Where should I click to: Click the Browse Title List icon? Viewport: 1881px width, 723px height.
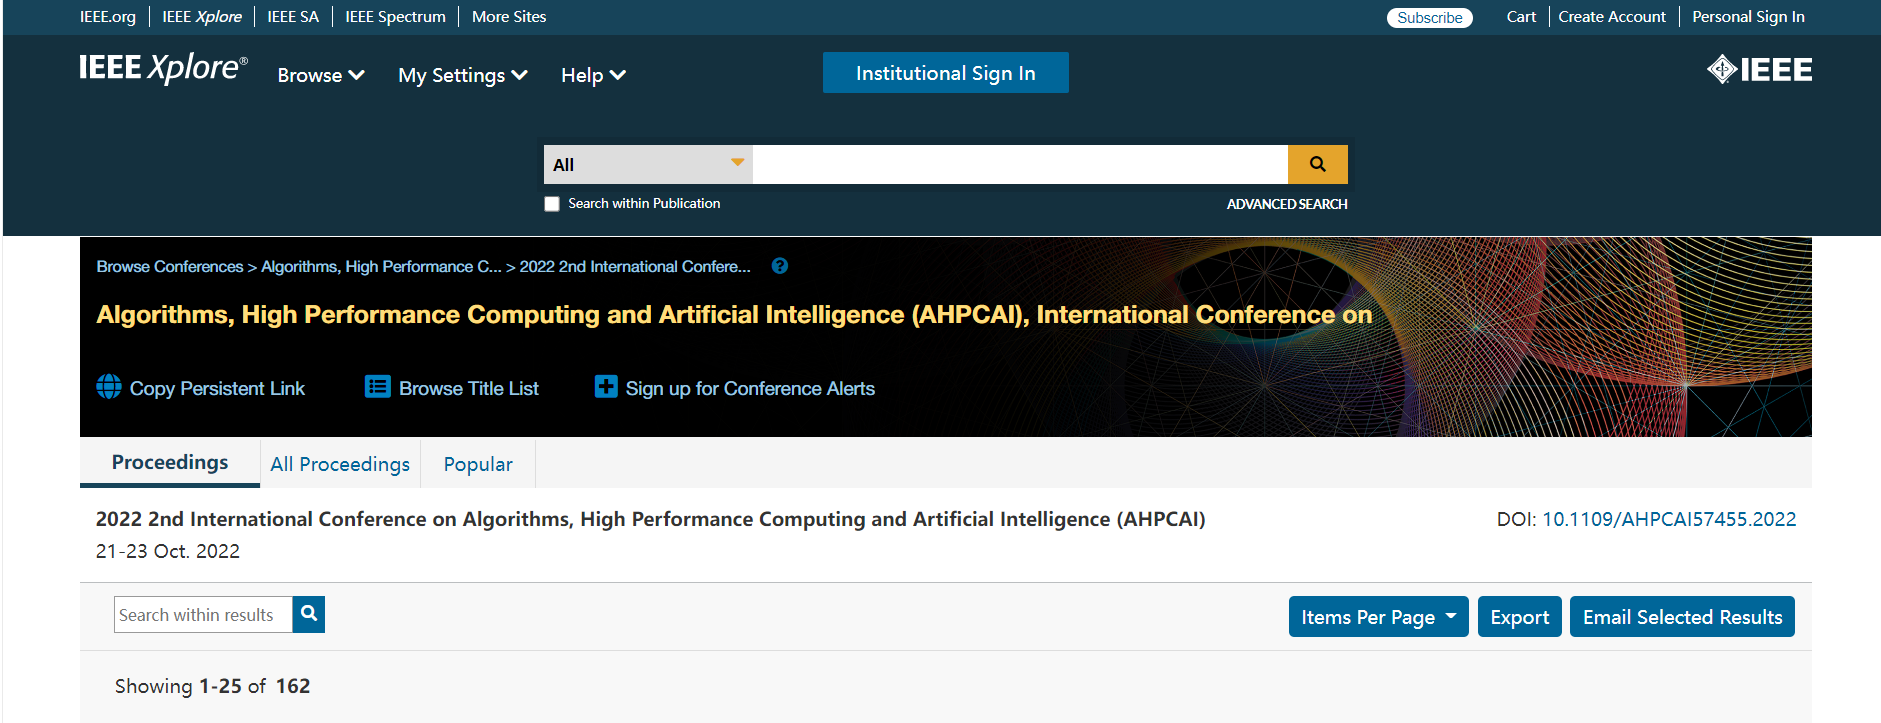(x=377, y=387)
